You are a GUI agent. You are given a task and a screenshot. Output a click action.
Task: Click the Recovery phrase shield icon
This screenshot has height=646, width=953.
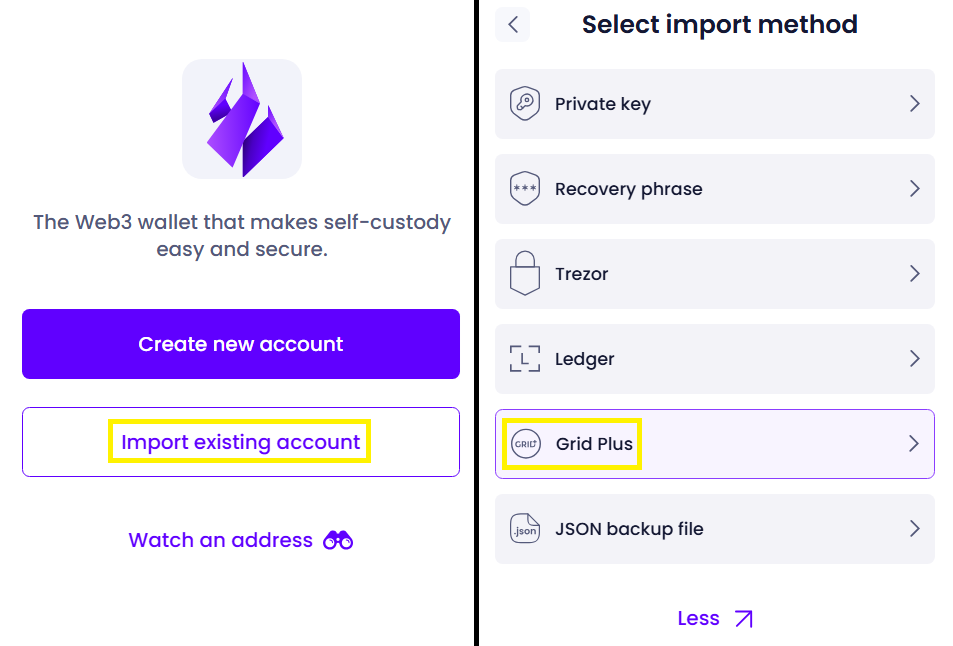[525, 189]
